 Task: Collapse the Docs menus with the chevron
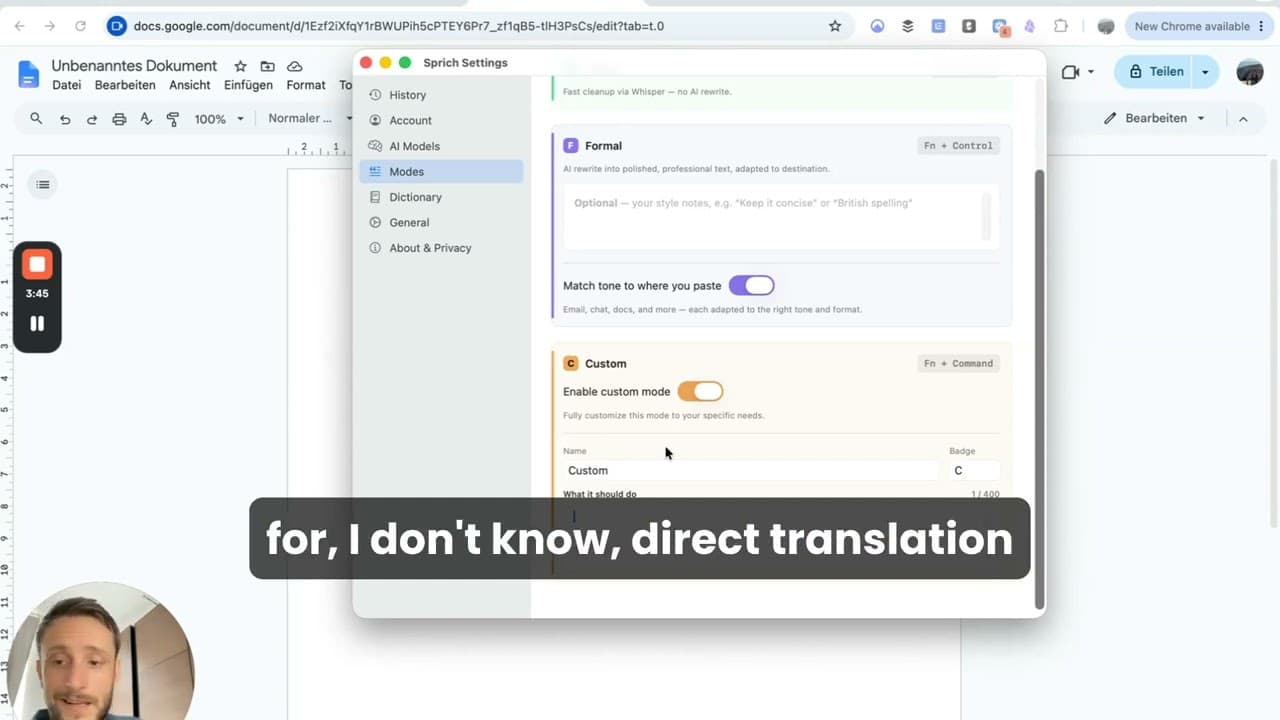pyautogui.click(x=1243, y=118)
